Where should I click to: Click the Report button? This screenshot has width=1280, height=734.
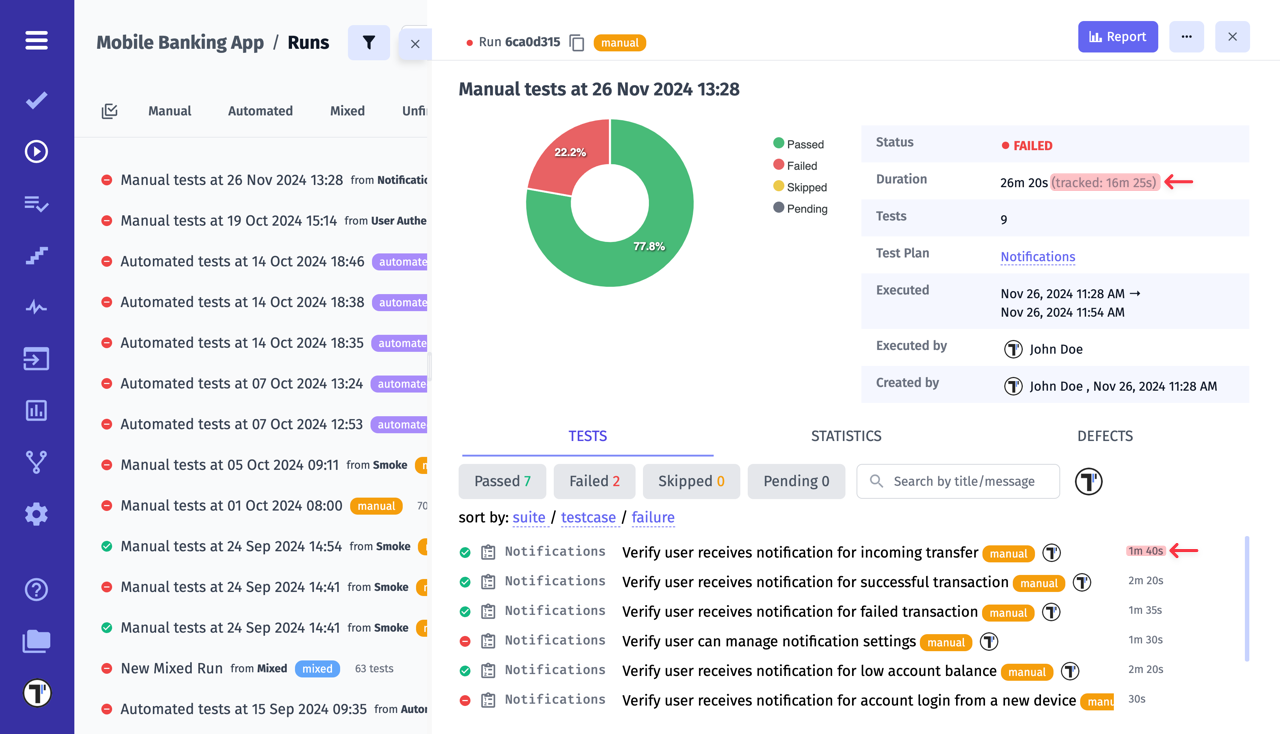tap(1117, 36)
